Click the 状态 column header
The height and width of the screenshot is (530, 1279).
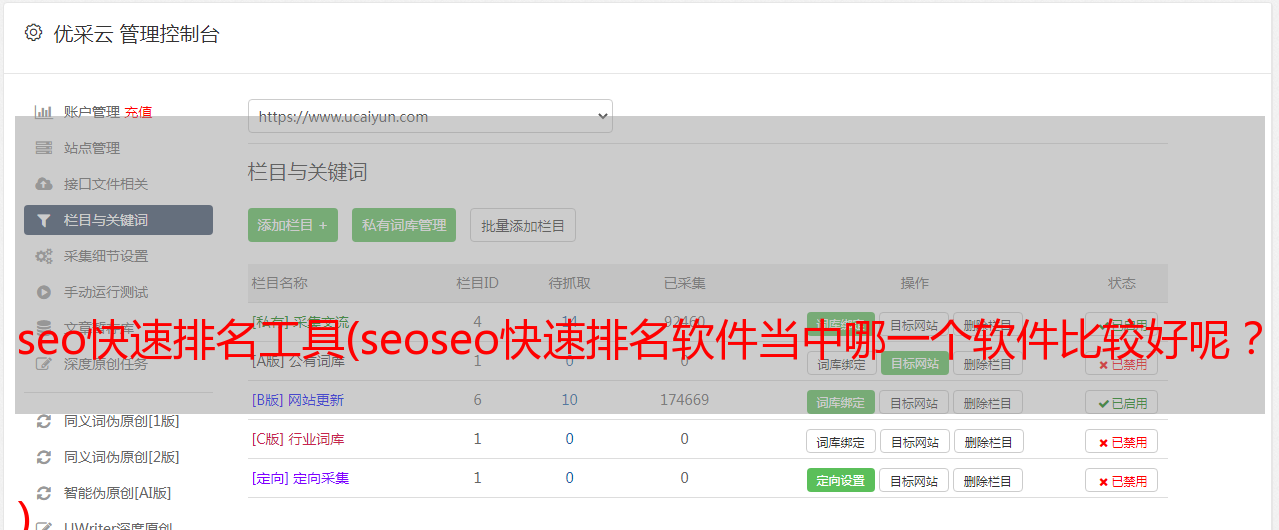point(1122,283)
